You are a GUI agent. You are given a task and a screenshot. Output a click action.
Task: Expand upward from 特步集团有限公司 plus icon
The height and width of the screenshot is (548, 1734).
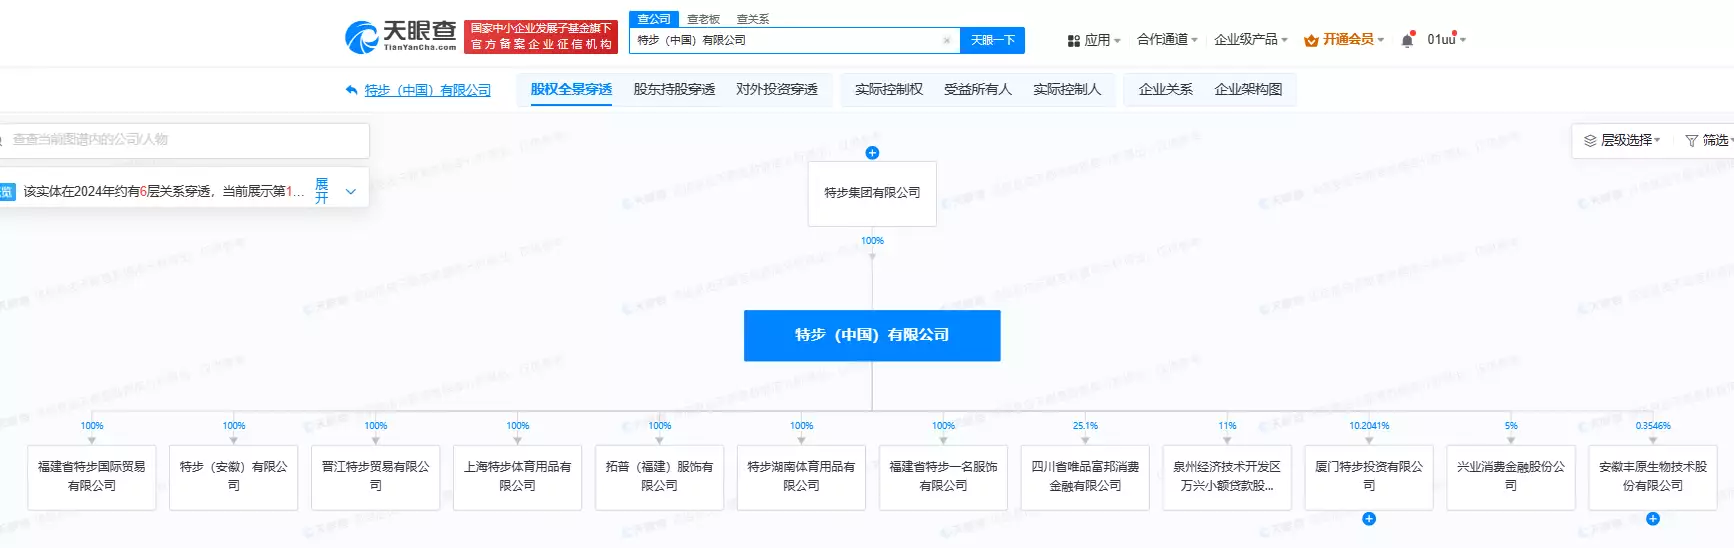point(872,153)
